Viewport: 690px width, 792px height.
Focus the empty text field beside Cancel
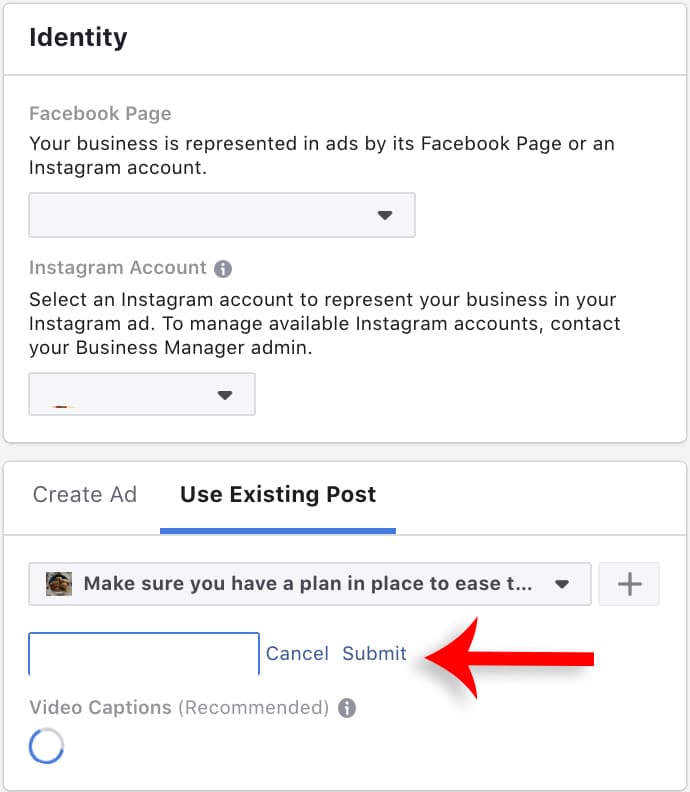tap(144, 653)
